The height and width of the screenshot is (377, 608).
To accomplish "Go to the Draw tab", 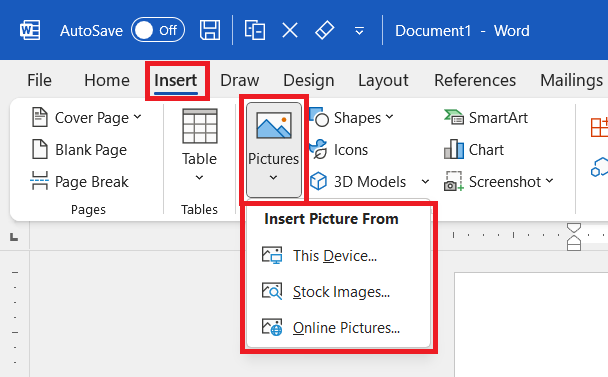I will [240, 80].
